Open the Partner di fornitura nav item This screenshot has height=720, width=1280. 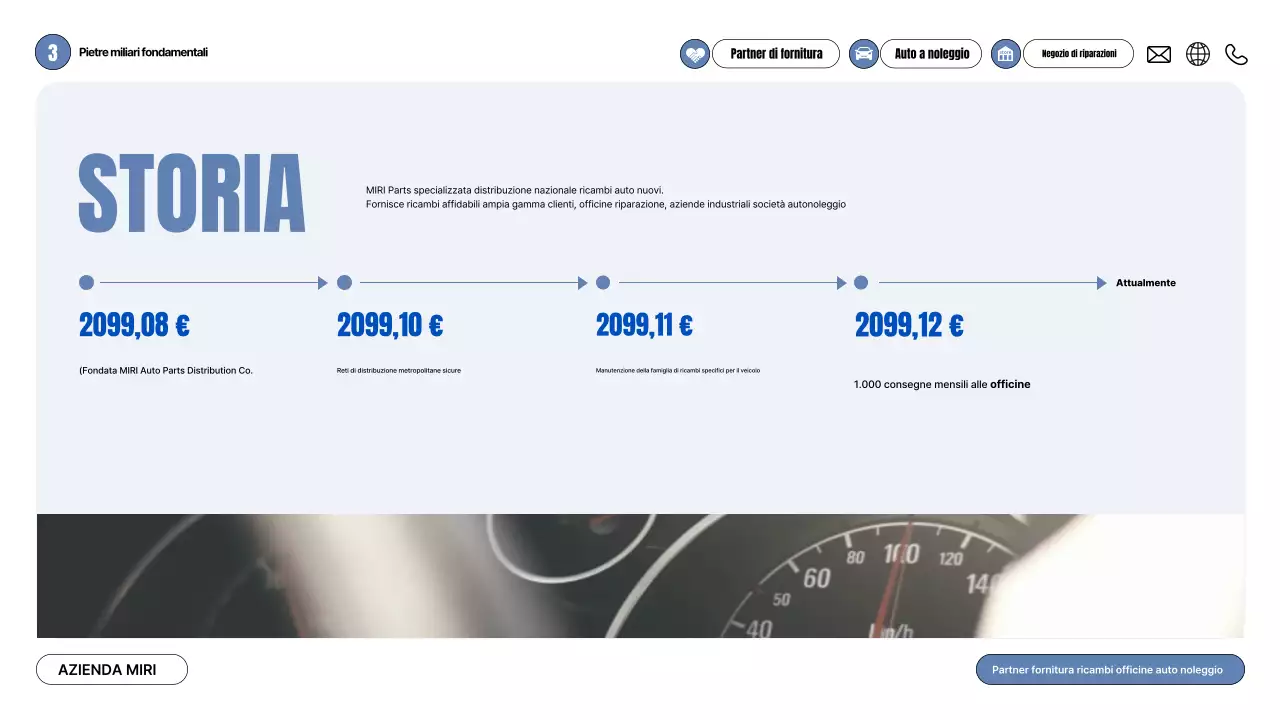coord(775,53)
